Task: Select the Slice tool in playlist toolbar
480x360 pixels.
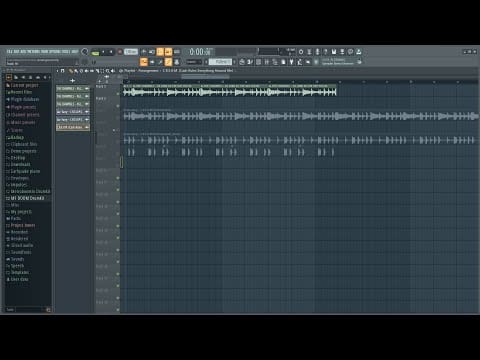Action: 97,71
